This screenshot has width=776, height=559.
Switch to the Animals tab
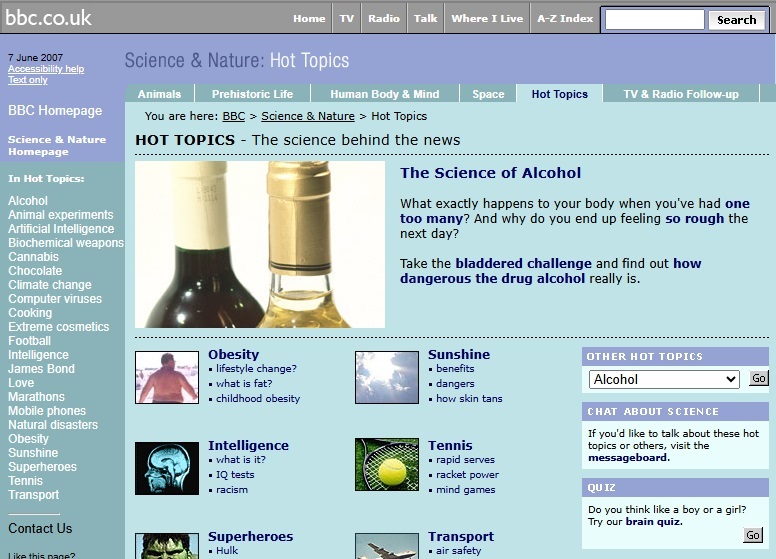tap(159, 94)
